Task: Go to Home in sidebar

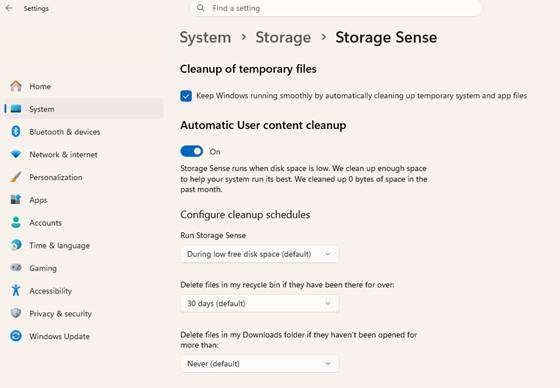Action: point(40,86)
